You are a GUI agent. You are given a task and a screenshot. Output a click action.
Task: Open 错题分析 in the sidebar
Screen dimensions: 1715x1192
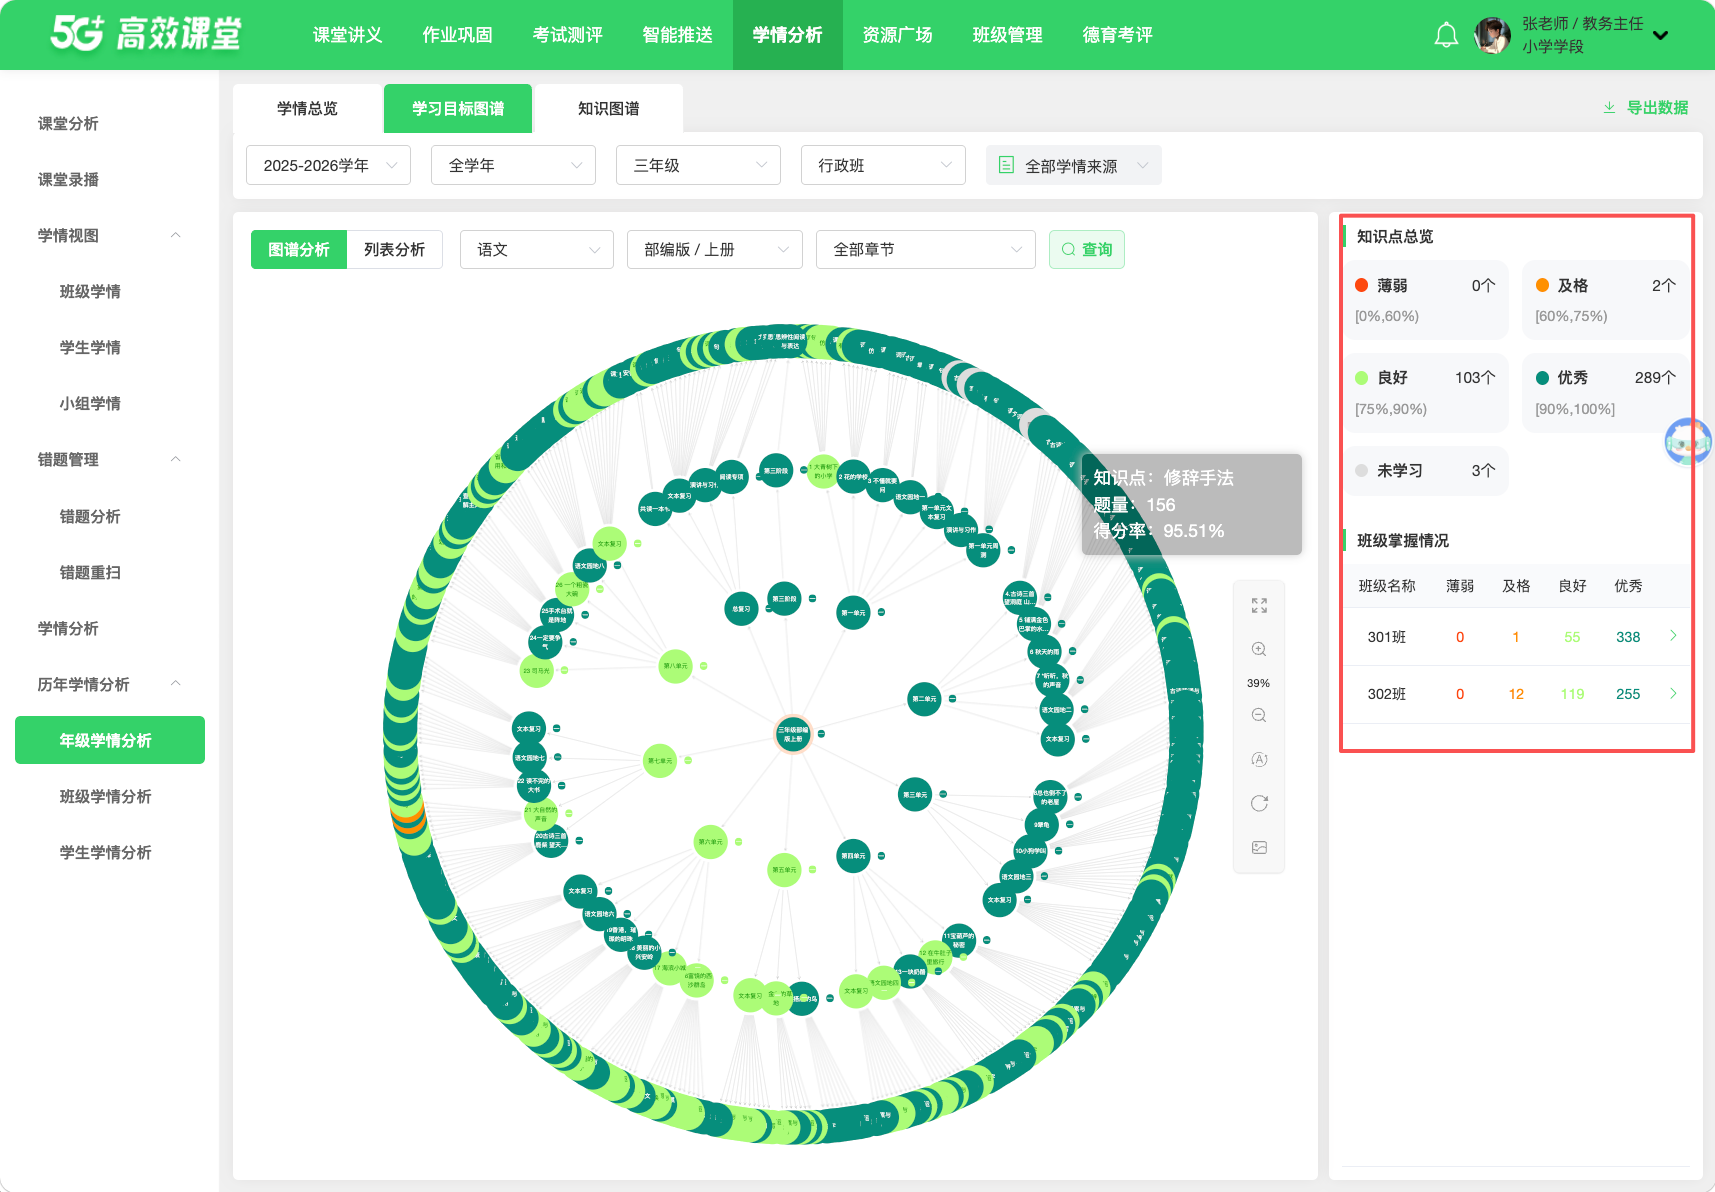coord(90,516)
